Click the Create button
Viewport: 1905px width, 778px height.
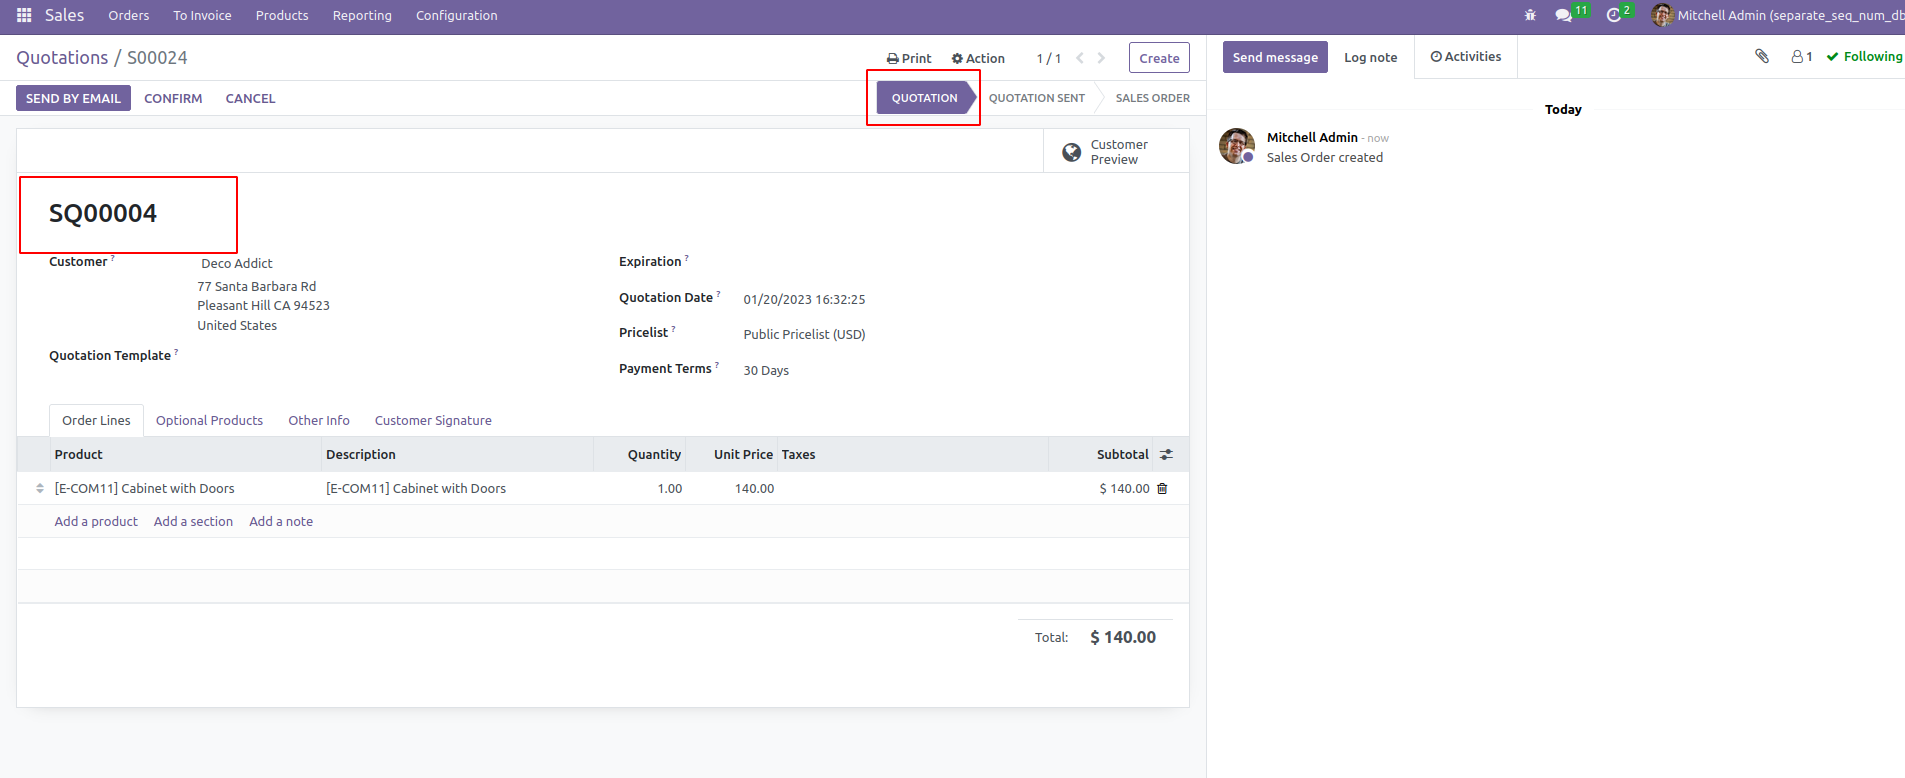pos(1159,58)
